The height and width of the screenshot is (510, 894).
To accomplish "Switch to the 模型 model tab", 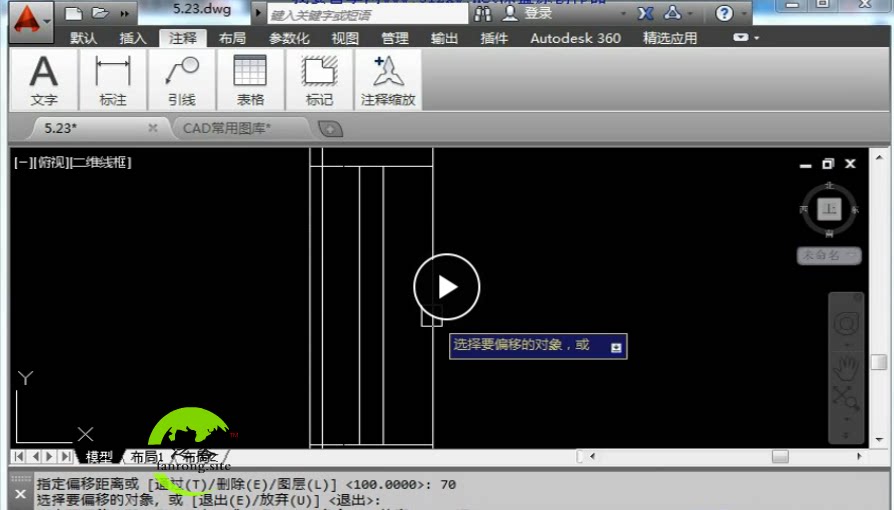I will [99, 456].
